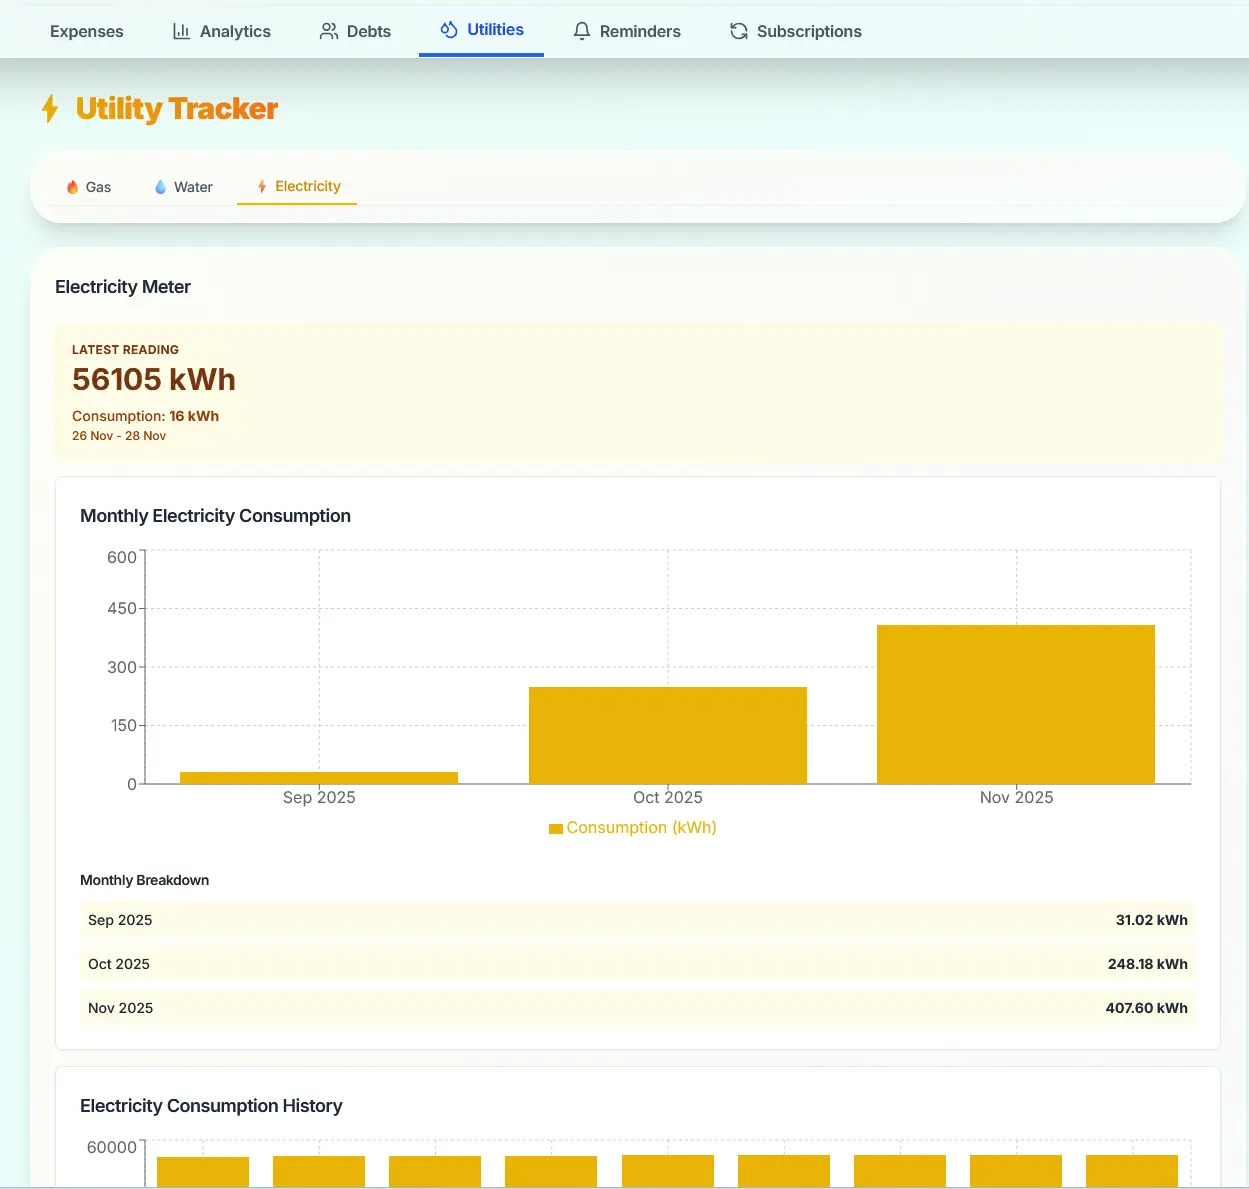Click the 150 y-axis label

coord(123,725)
